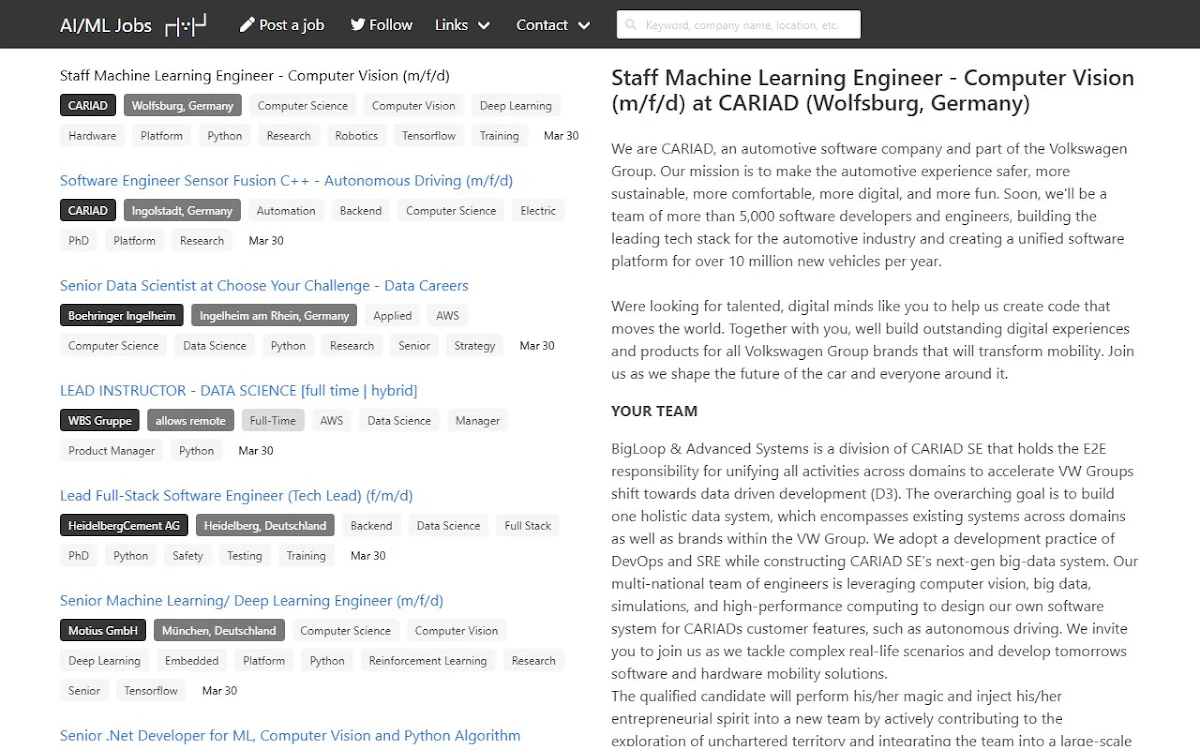This screenshot has height=750, width=1200.
Task: Click the Testing tag
Action: (x=245, y=556)
